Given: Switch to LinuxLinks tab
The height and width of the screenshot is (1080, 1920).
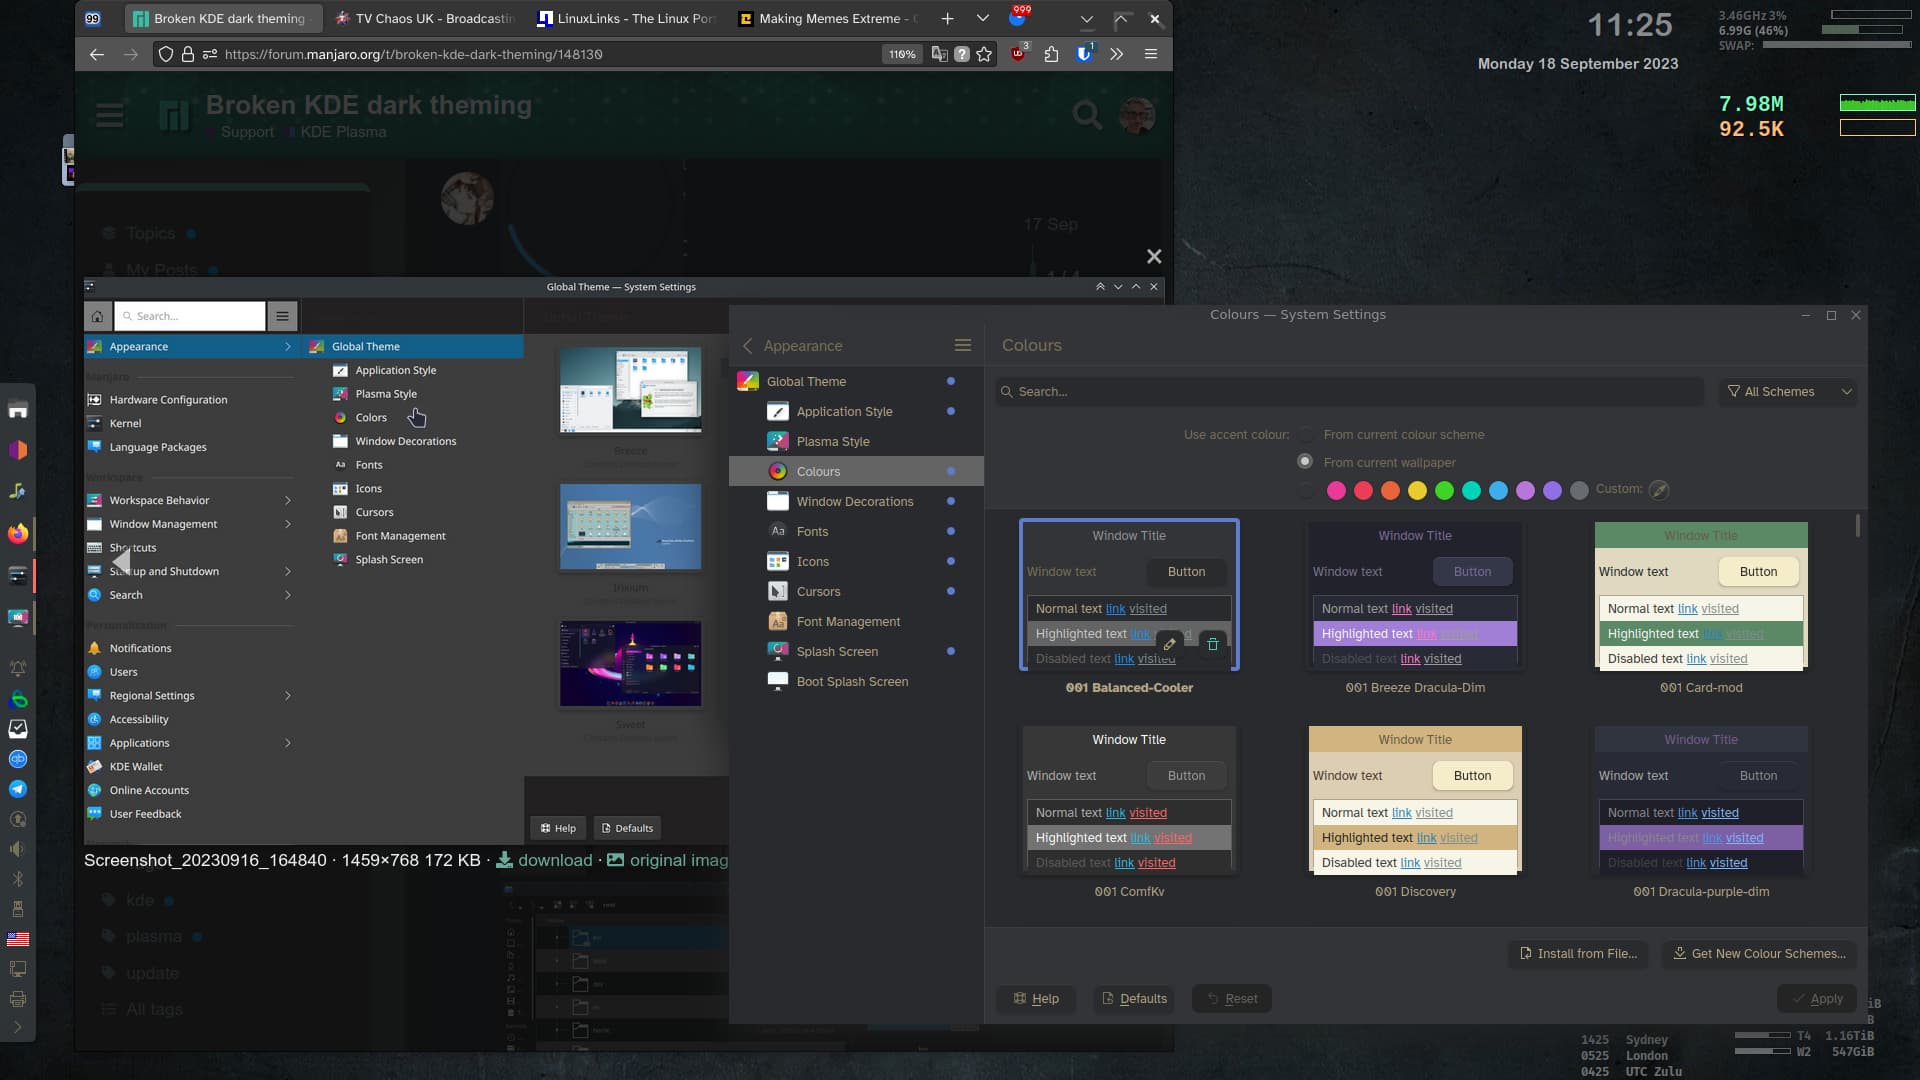Looking at the screenshot, I should tap(627, 18).
